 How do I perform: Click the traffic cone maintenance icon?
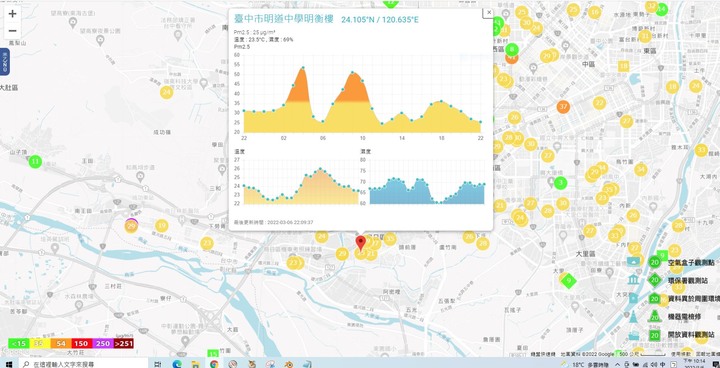[634, 317]
